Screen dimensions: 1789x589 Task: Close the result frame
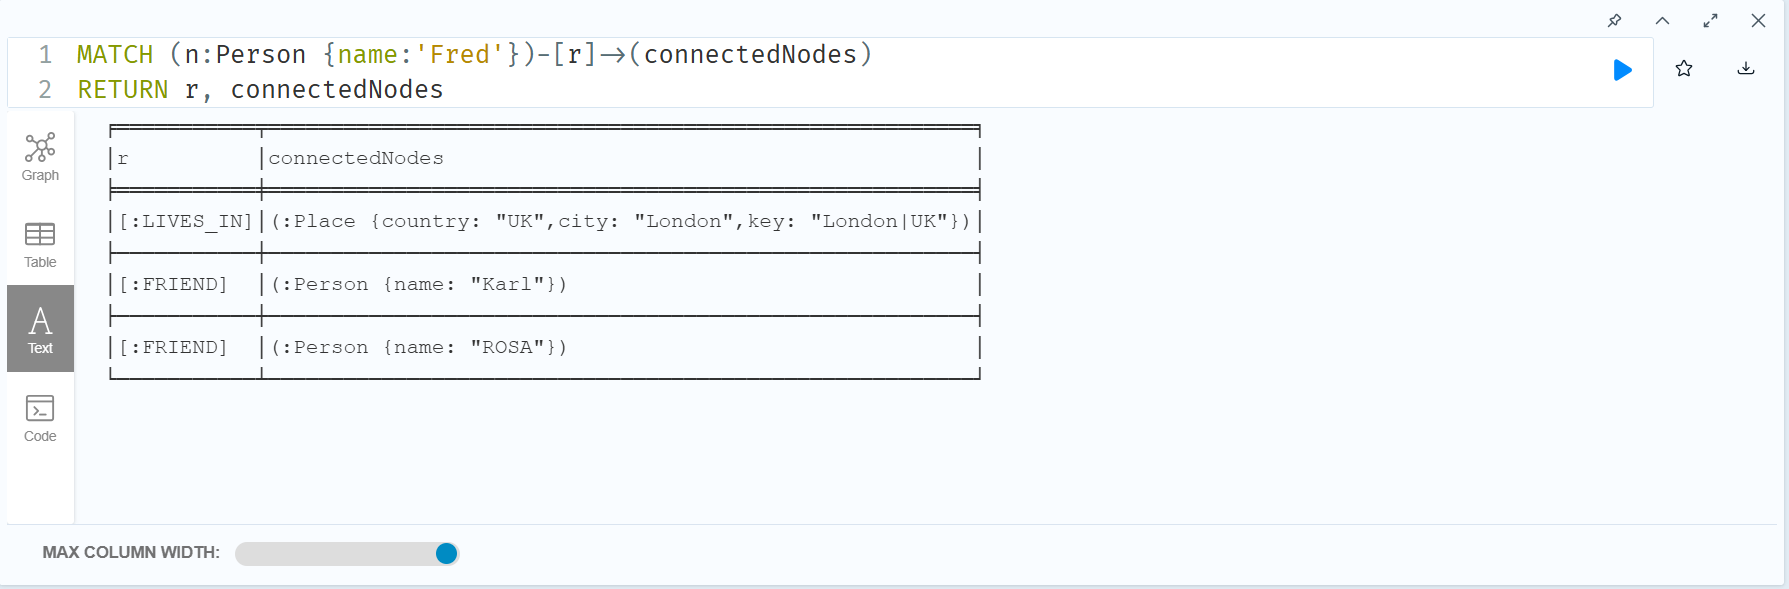[1758, 20]
